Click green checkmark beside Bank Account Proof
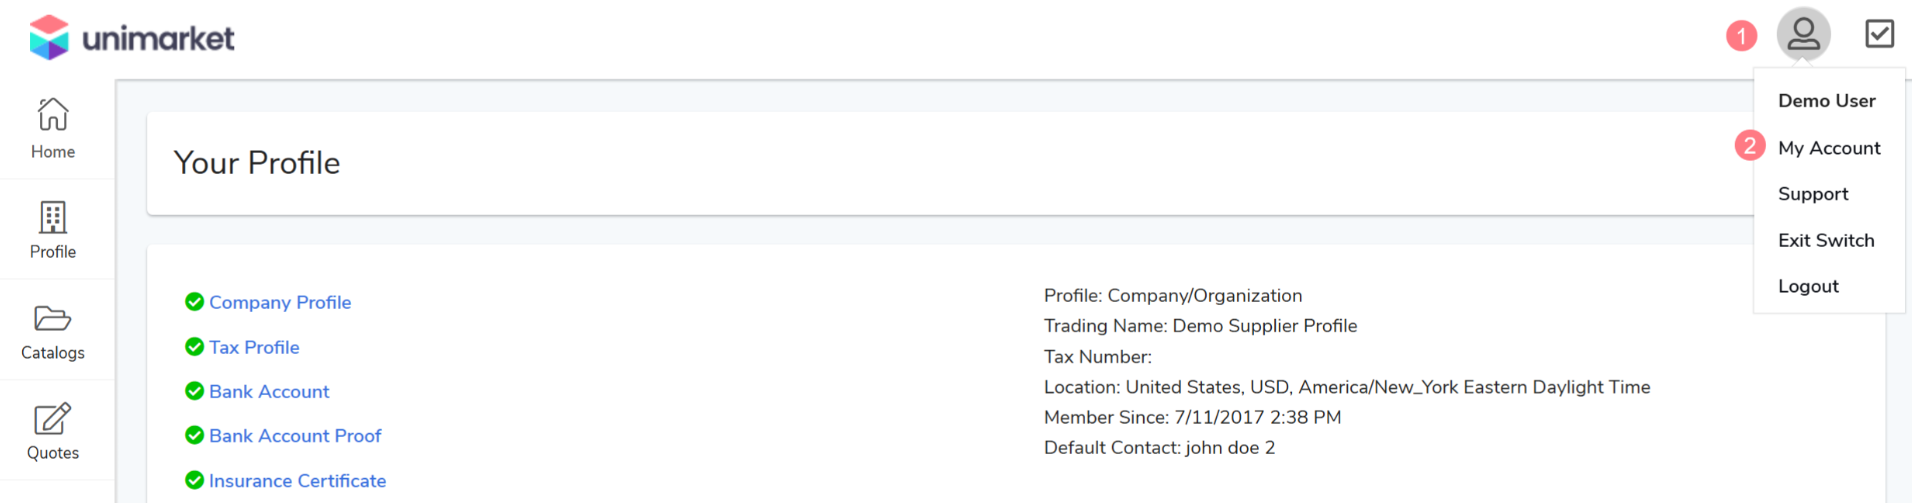Viewport: 1912px width, 503px height. [x=195, y=436]
